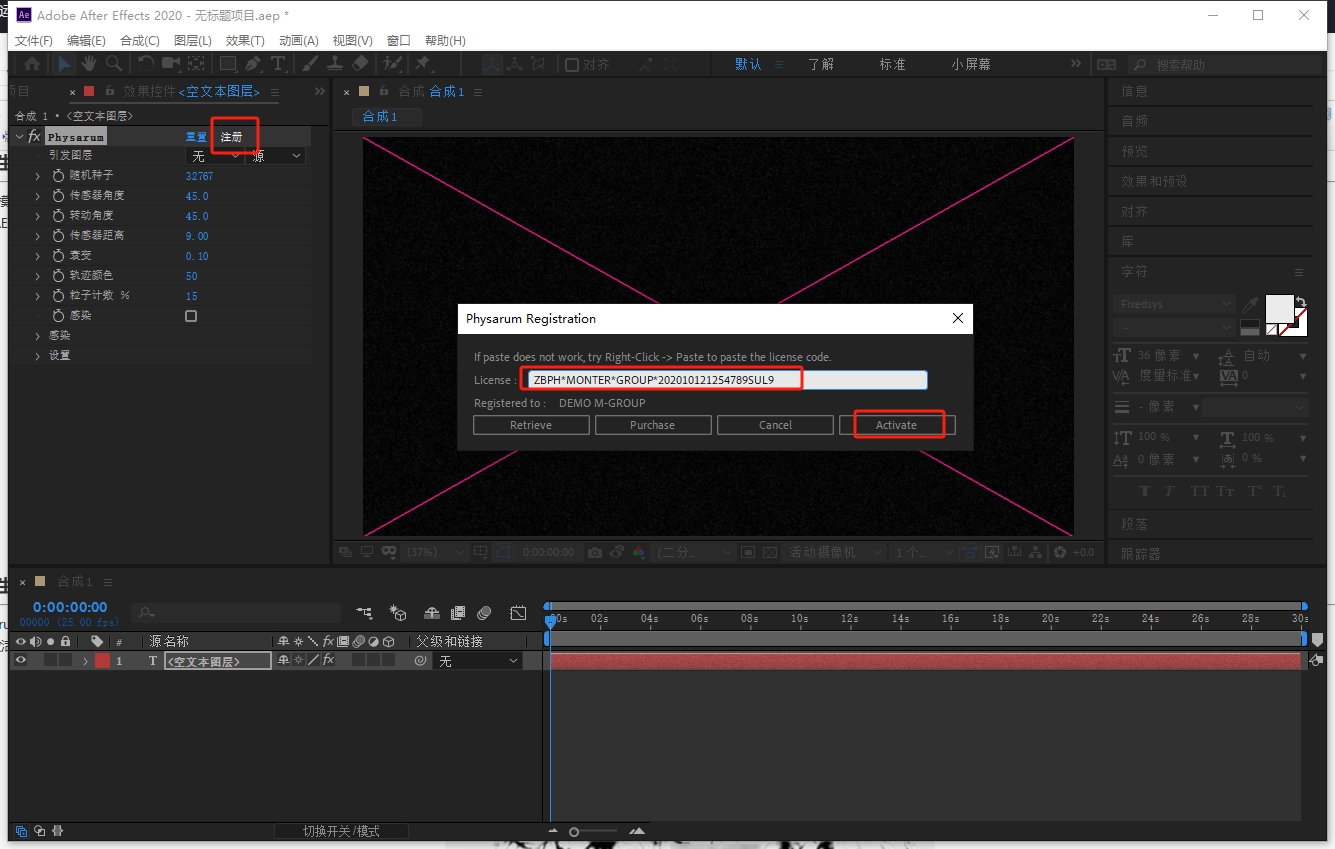Toggle the 对齐 snapping checkbox

point(572,65)
